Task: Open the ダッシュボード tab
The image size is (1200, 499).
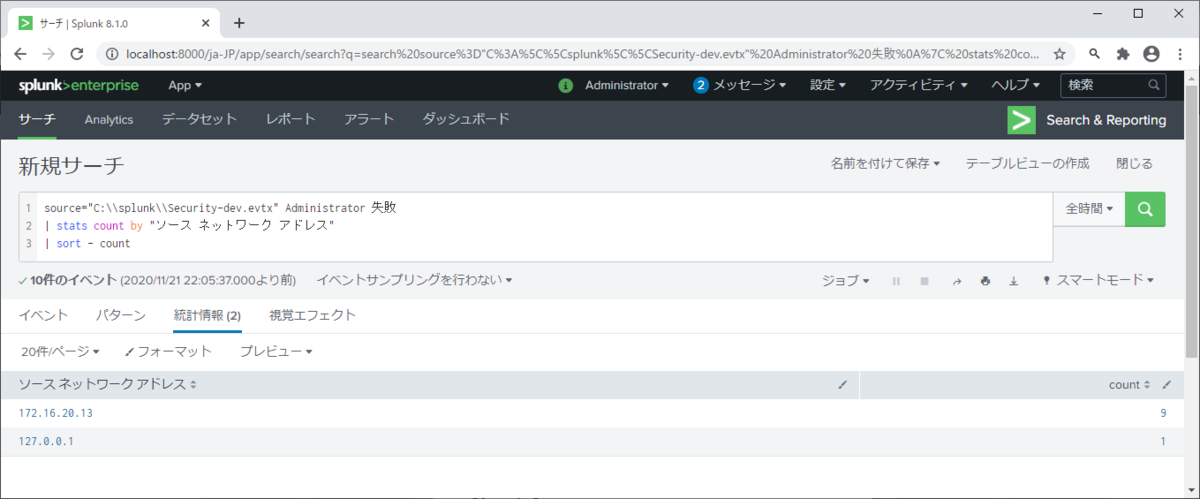Action: pos(466,120)
